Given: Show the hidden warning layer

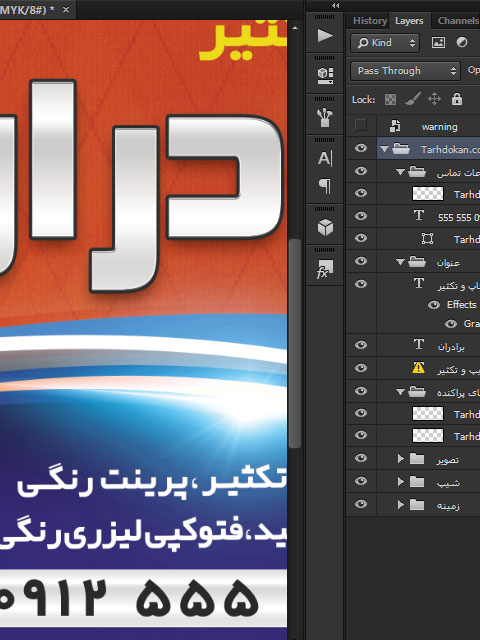Looking at the screenshot, I should coord(361,124).
